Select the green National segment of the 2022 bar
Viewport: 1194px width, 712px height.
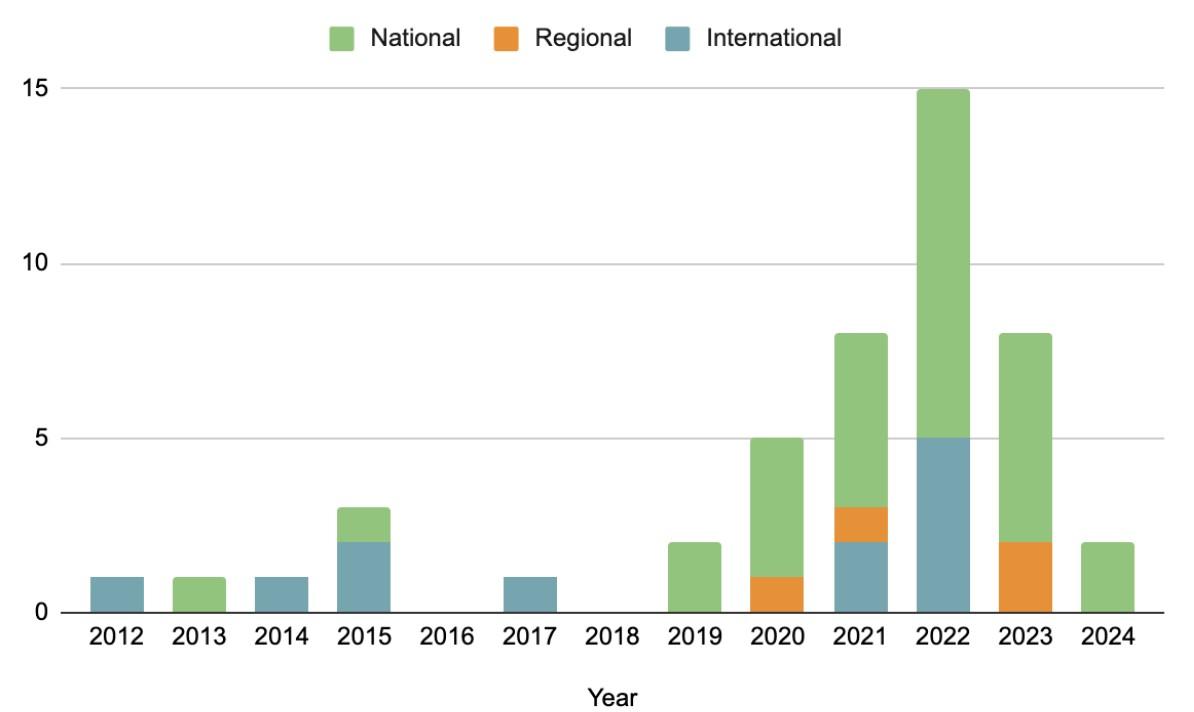click(x=942, y=263)
